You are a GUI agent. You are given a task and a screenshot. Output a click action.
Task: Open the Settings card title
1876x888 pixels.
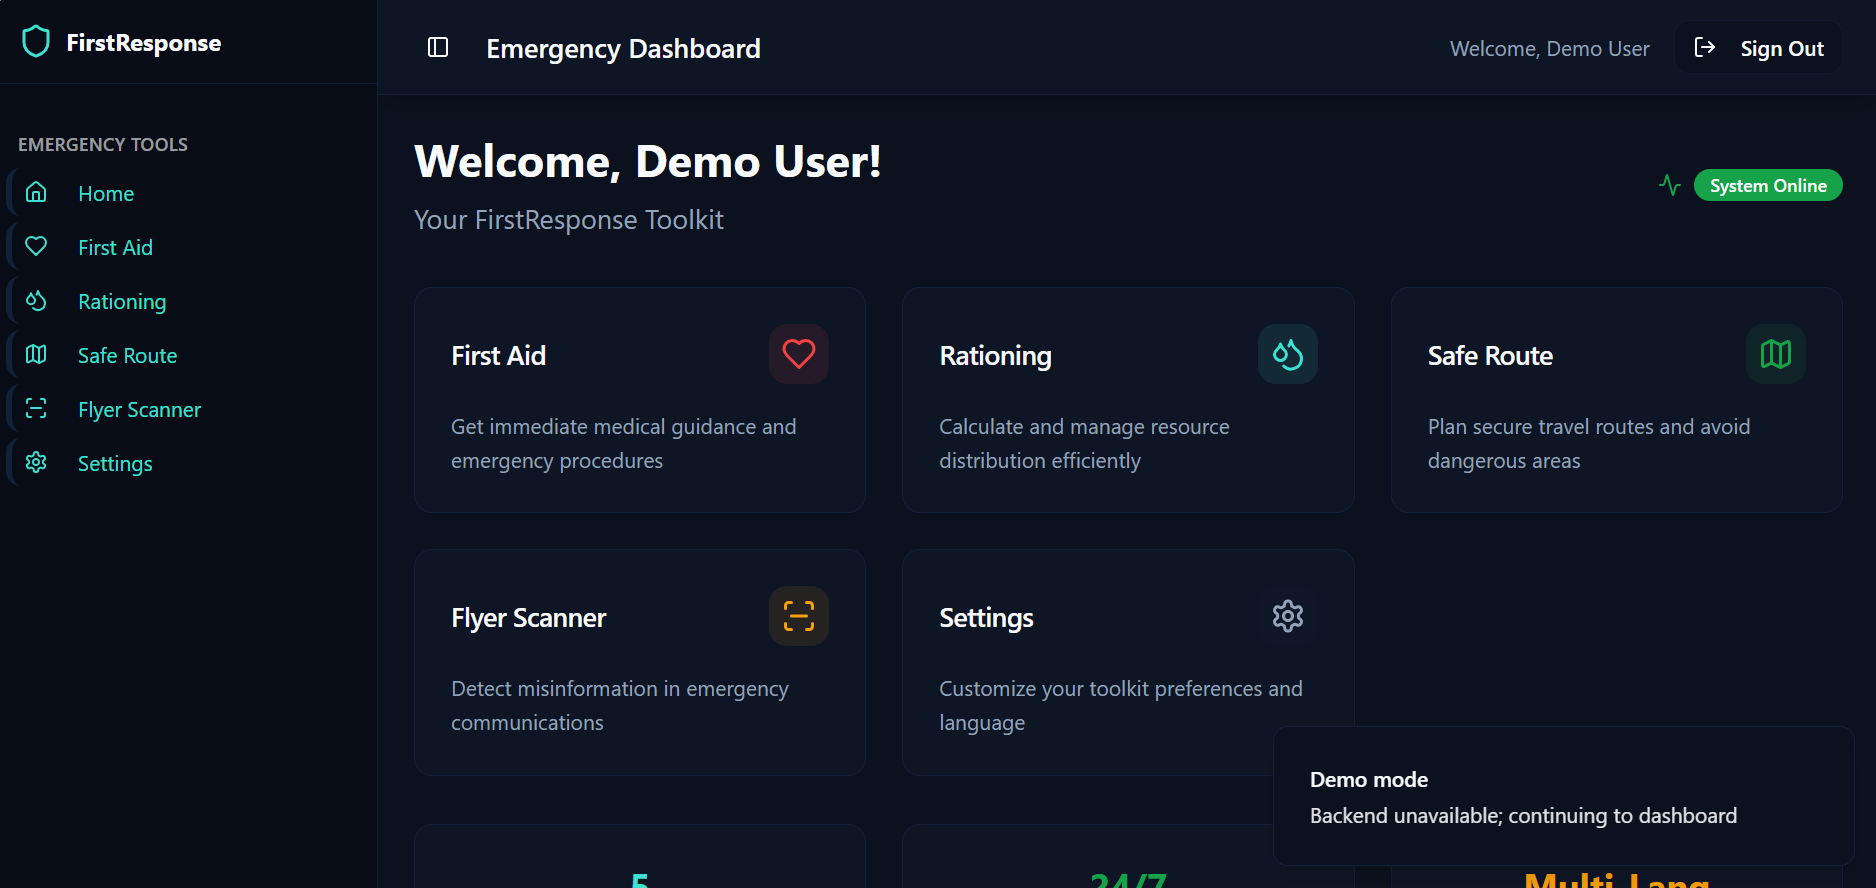pyautogui.click(x=986, y=618)
